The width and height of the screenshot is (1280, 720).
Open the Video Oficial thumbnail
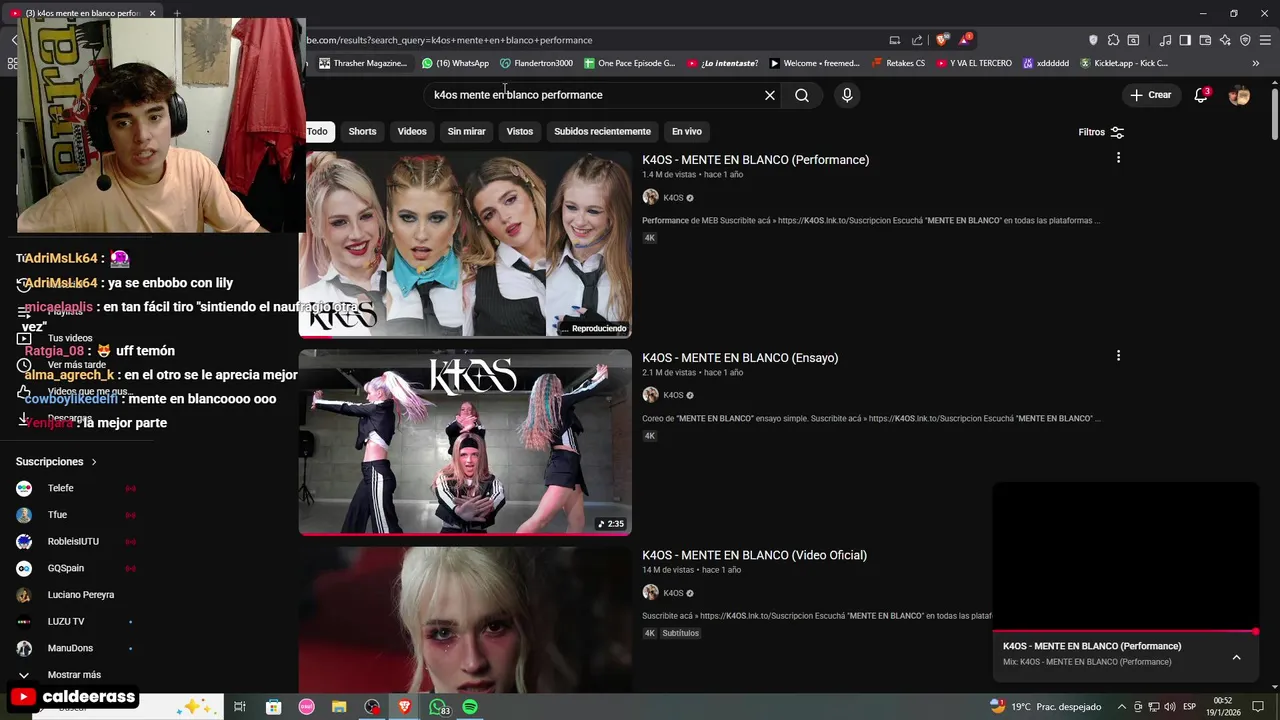click(465, 620)
